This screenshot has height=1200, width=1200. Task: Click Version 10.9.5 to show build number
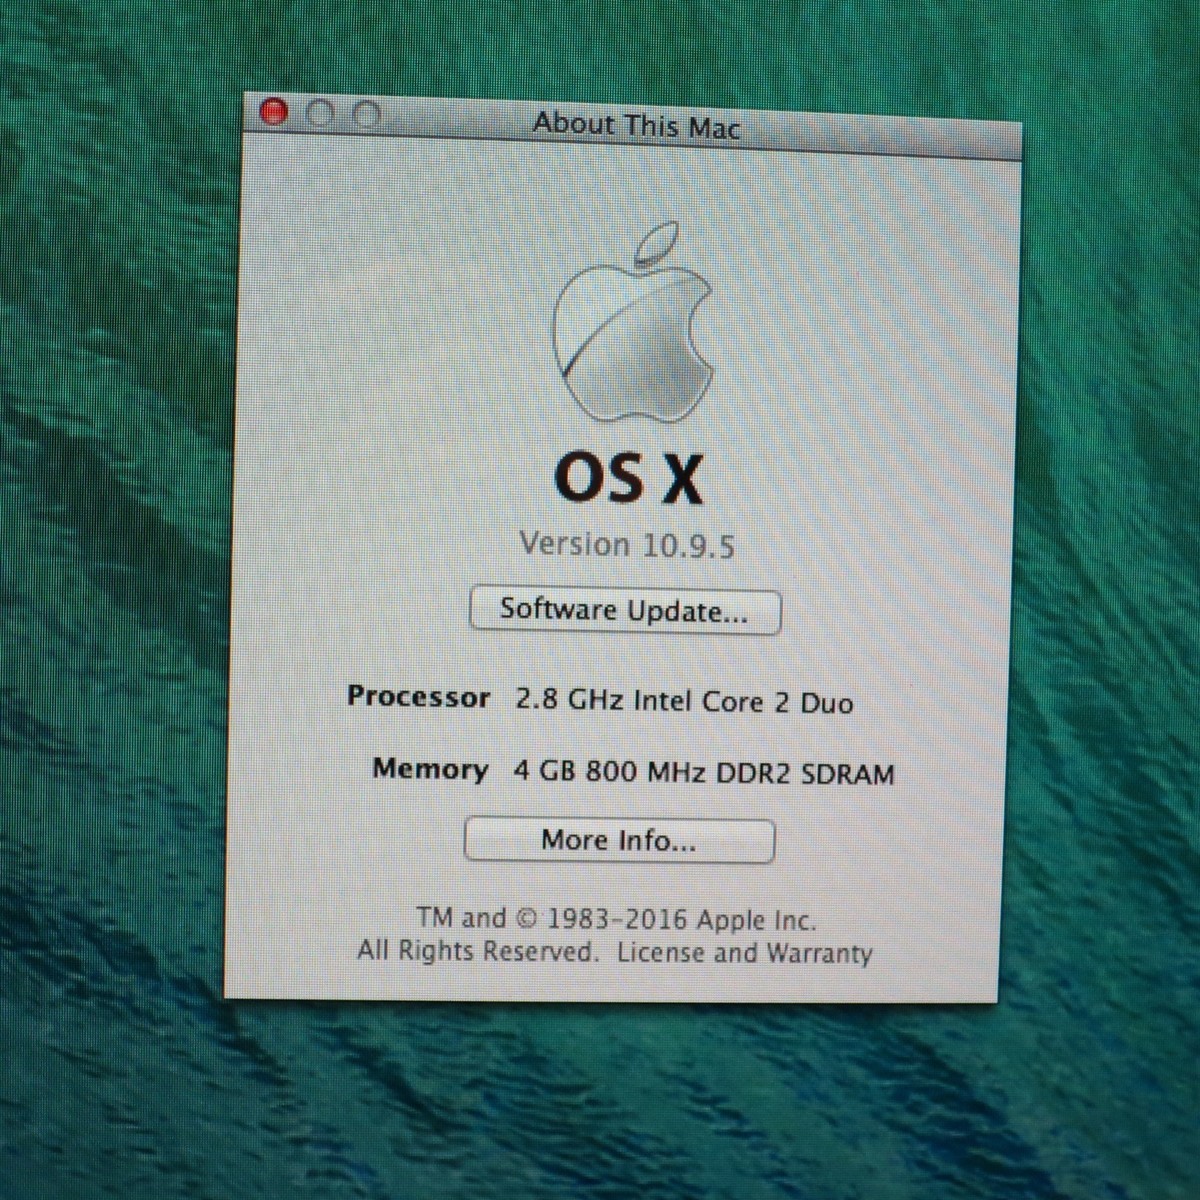tap(626, 545)
